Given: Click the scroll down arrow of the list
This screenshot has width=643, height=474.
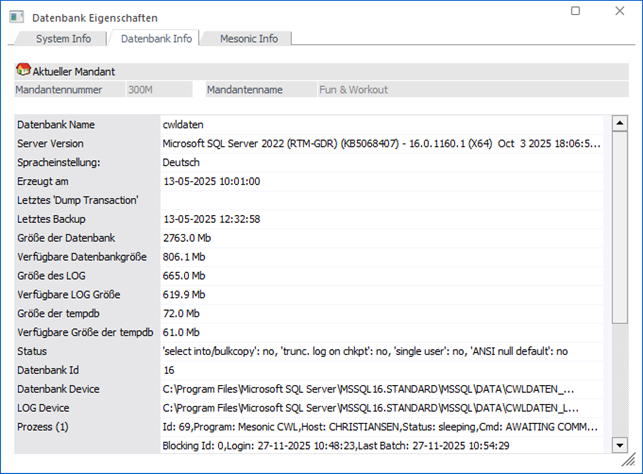Looking at the screenshot, I should (x=620, y=445).
